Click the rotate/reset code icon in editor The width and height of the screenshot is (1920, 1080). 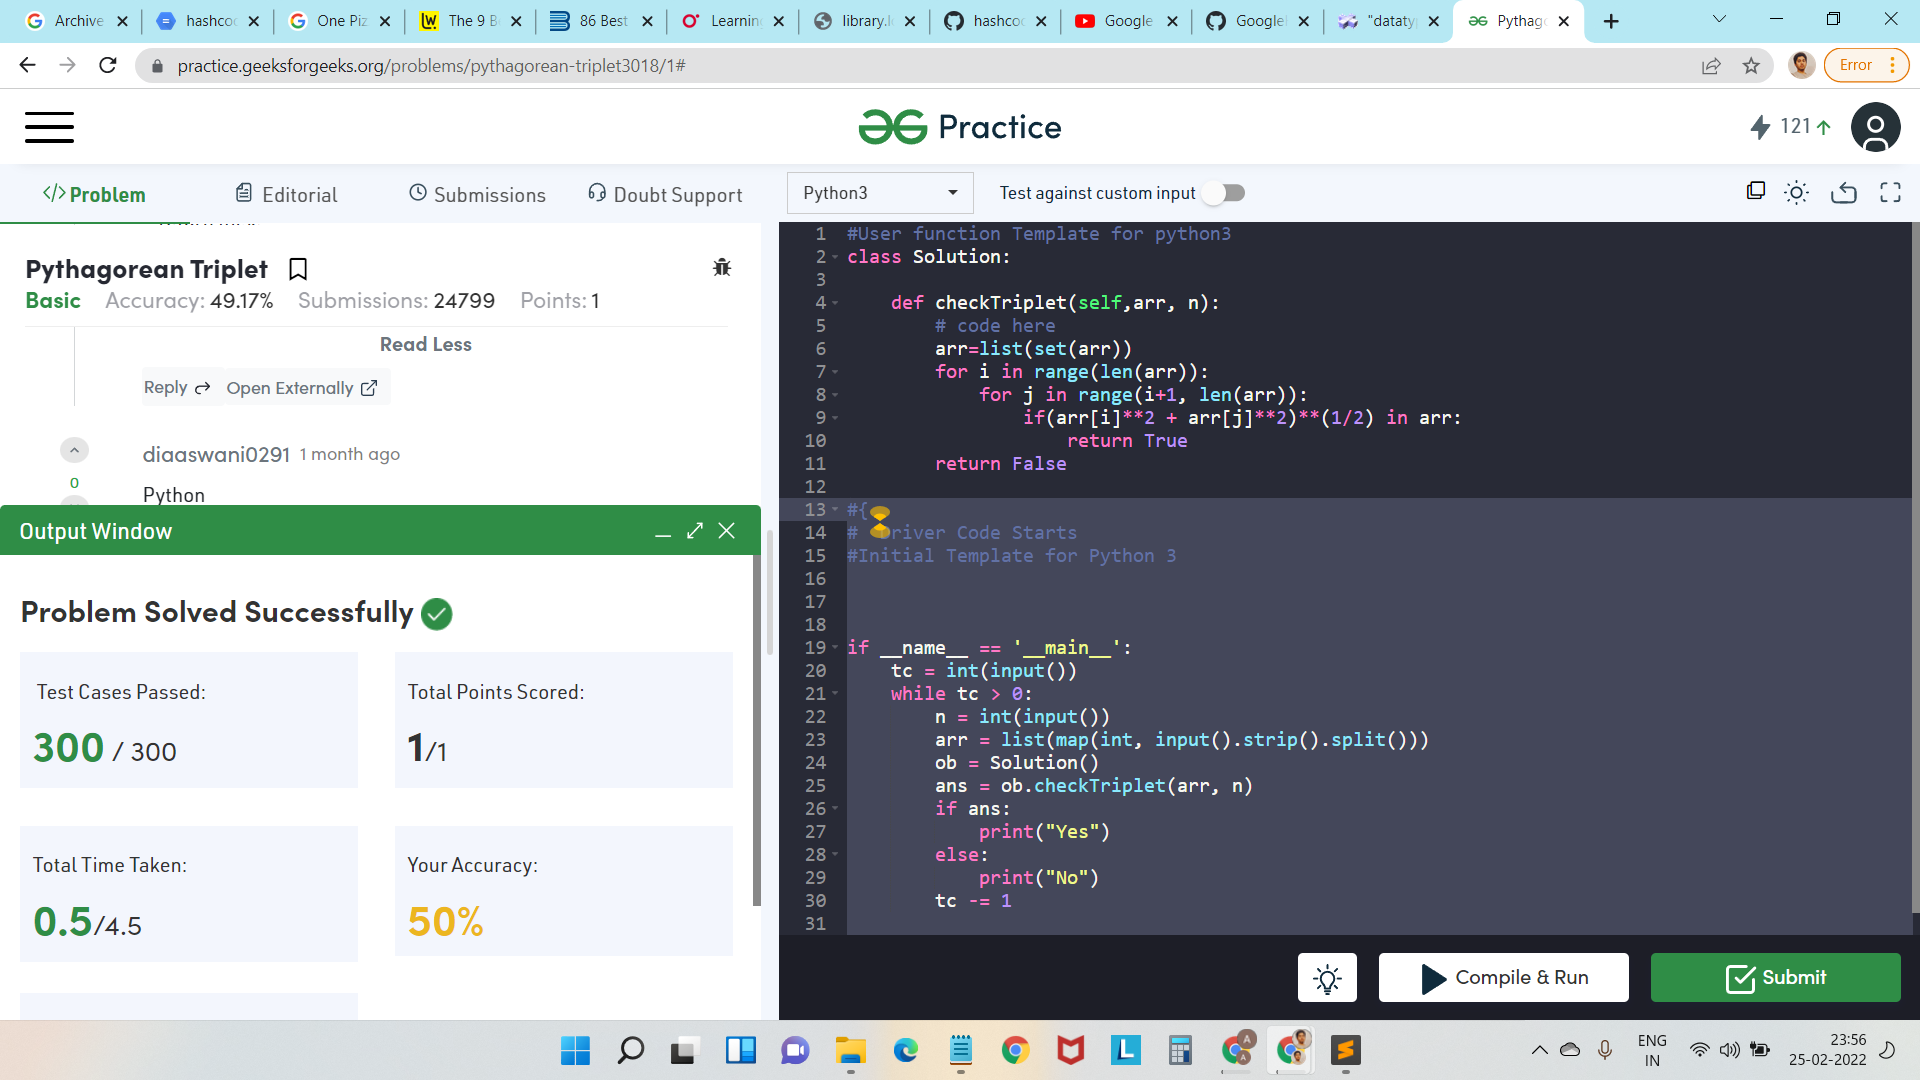click(1844, 193)
